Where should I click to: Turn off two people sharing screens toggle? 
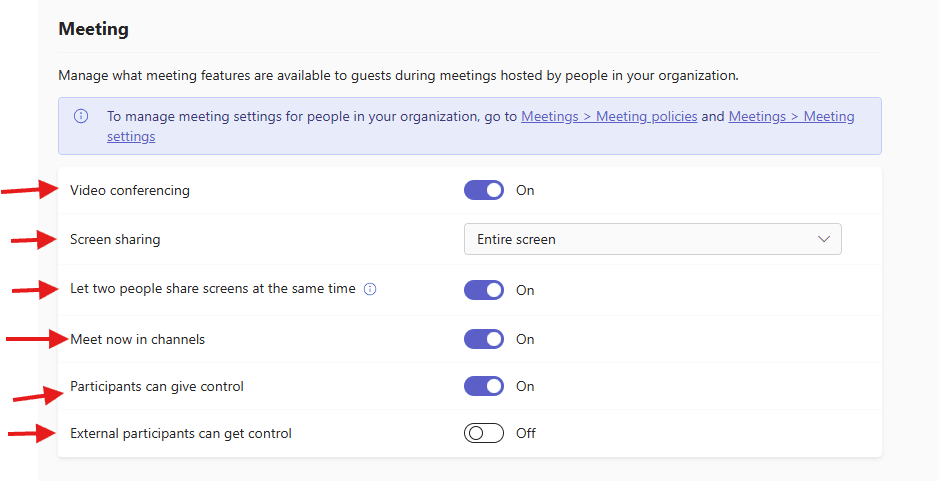[484, 290]
